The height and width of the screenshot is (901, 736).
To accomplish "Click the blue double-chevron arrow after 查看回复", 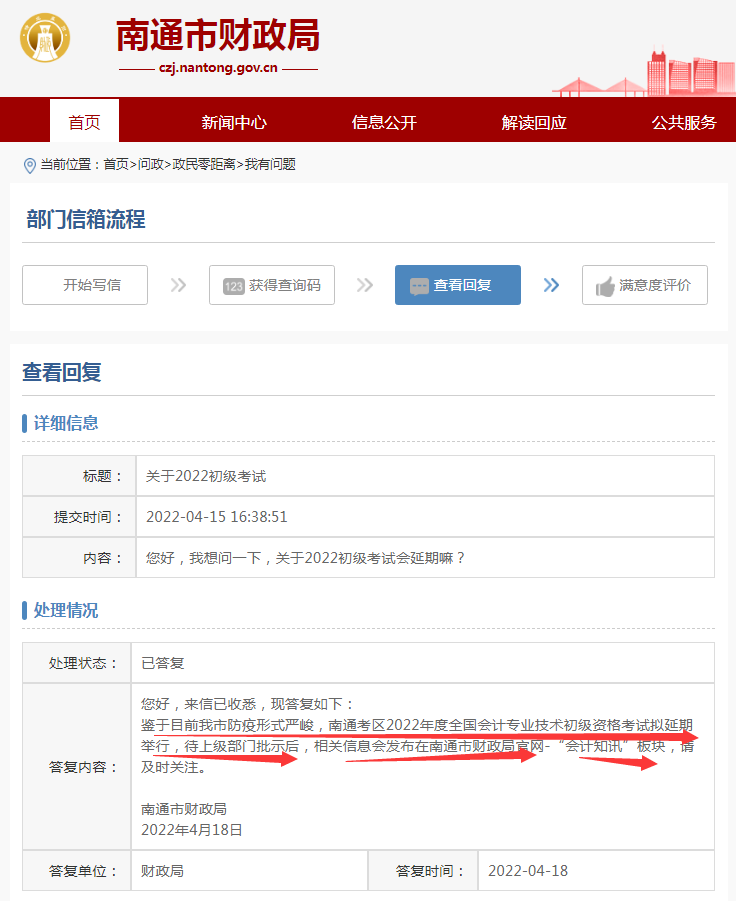I will (552, 285).
